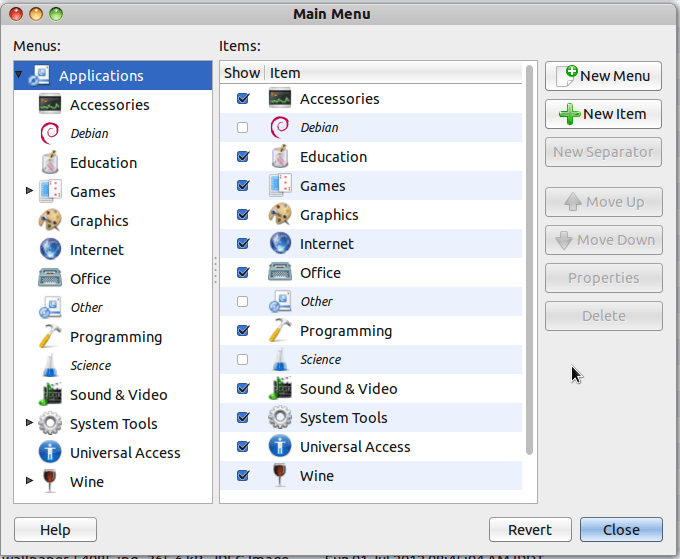Enable the Science show checkbox
The height and width of the screenshot is (559, 680).
(x=242, y=360)
